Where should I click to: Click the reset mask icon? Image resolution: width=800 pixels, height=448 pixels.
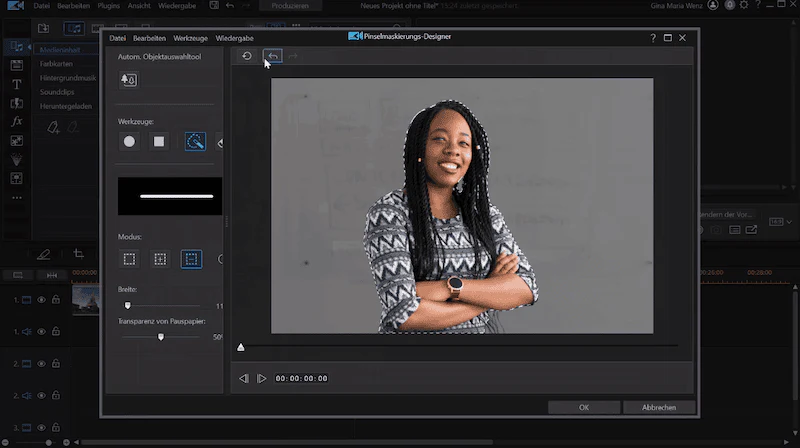click(x=247, y=56)
